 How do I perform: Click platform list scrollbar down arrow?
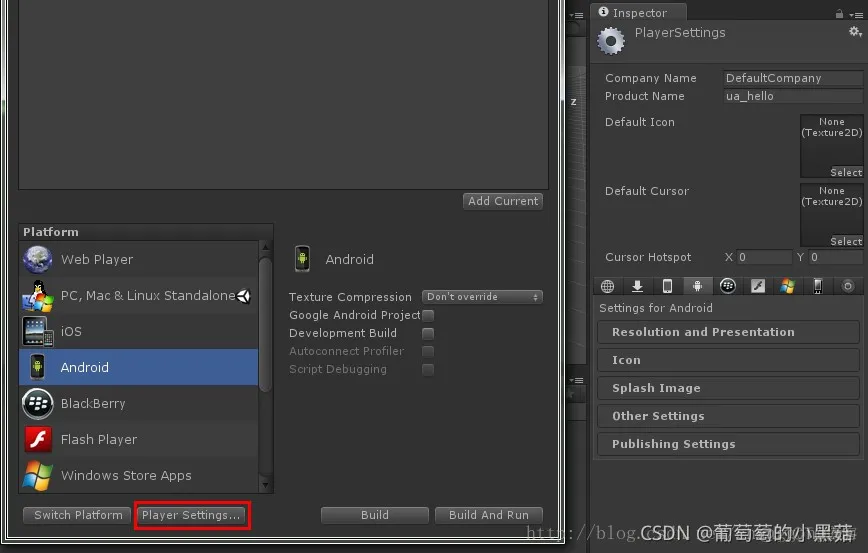click(x=265, y=485)
